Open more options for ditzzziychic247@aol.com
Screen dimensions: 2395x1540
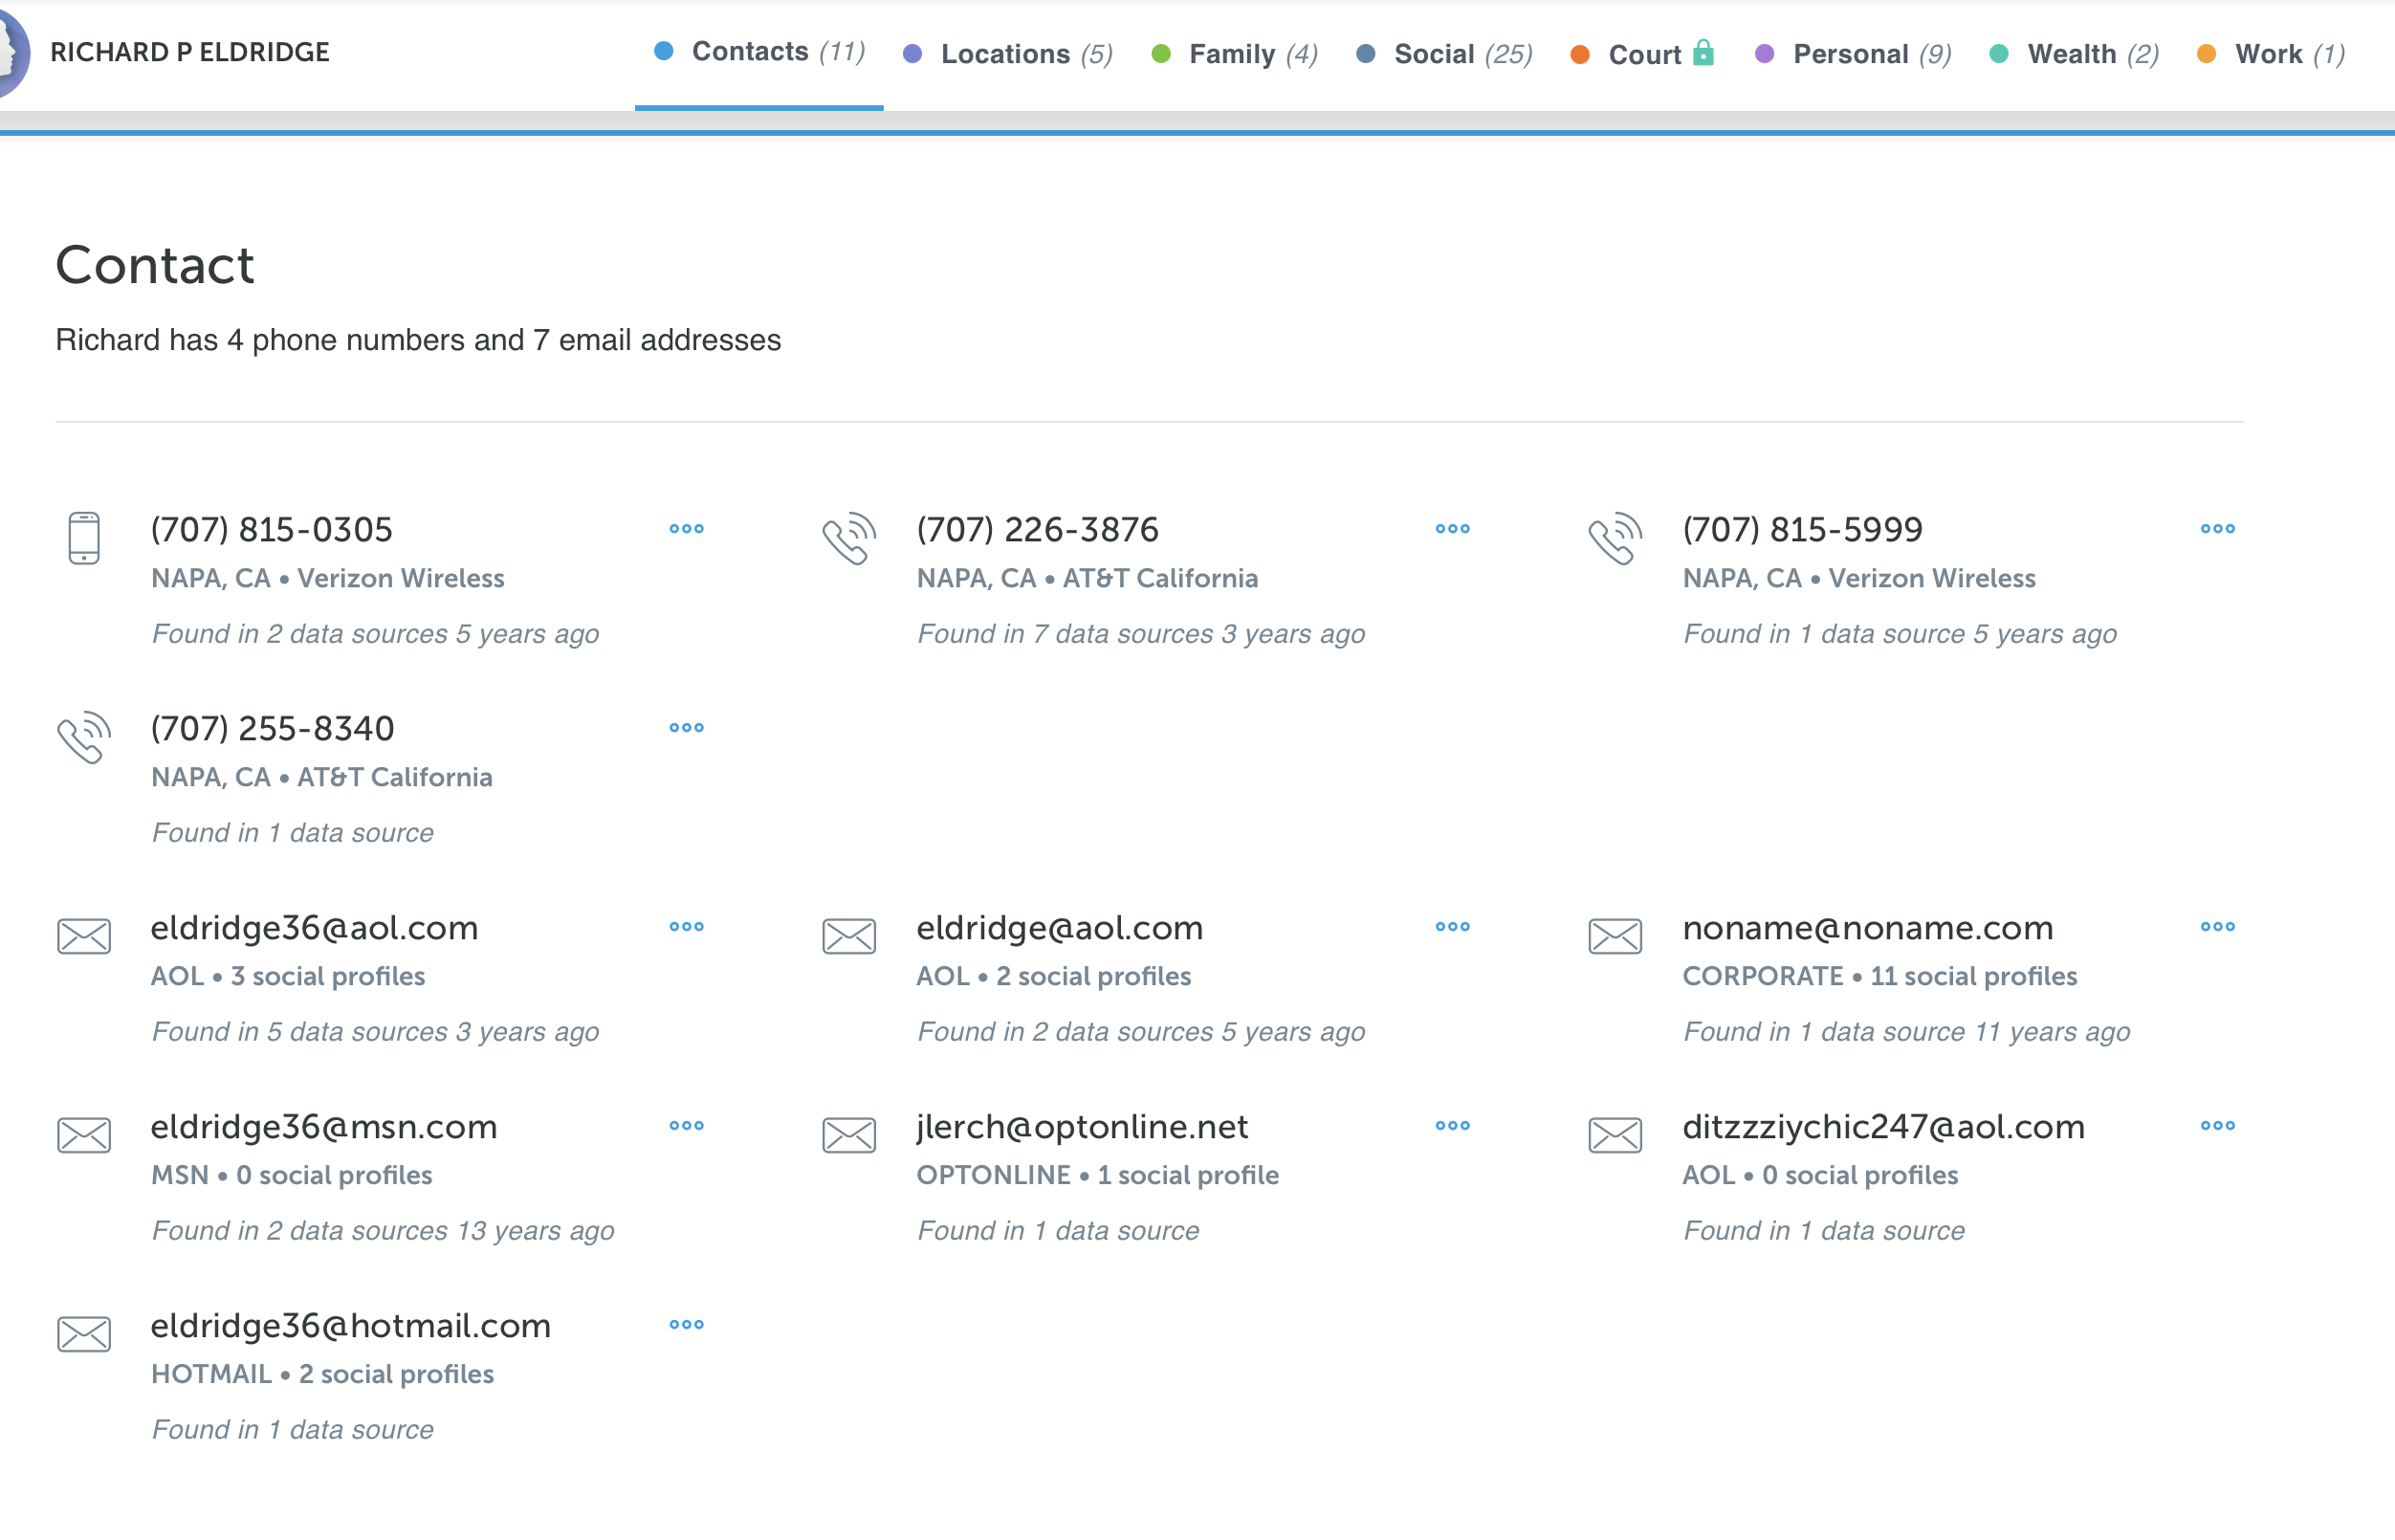(x=2218, y=1125)
